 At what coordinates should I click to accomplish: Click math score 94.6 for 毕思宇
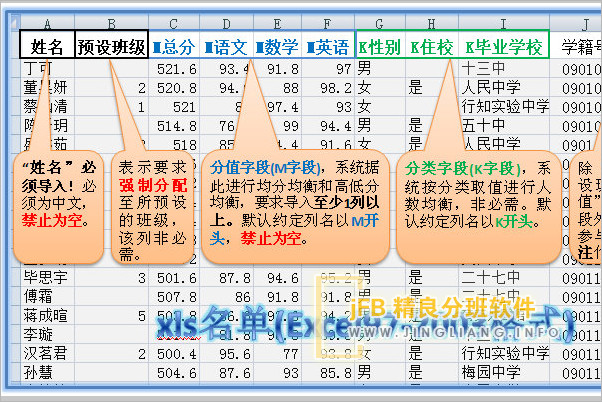278,277
